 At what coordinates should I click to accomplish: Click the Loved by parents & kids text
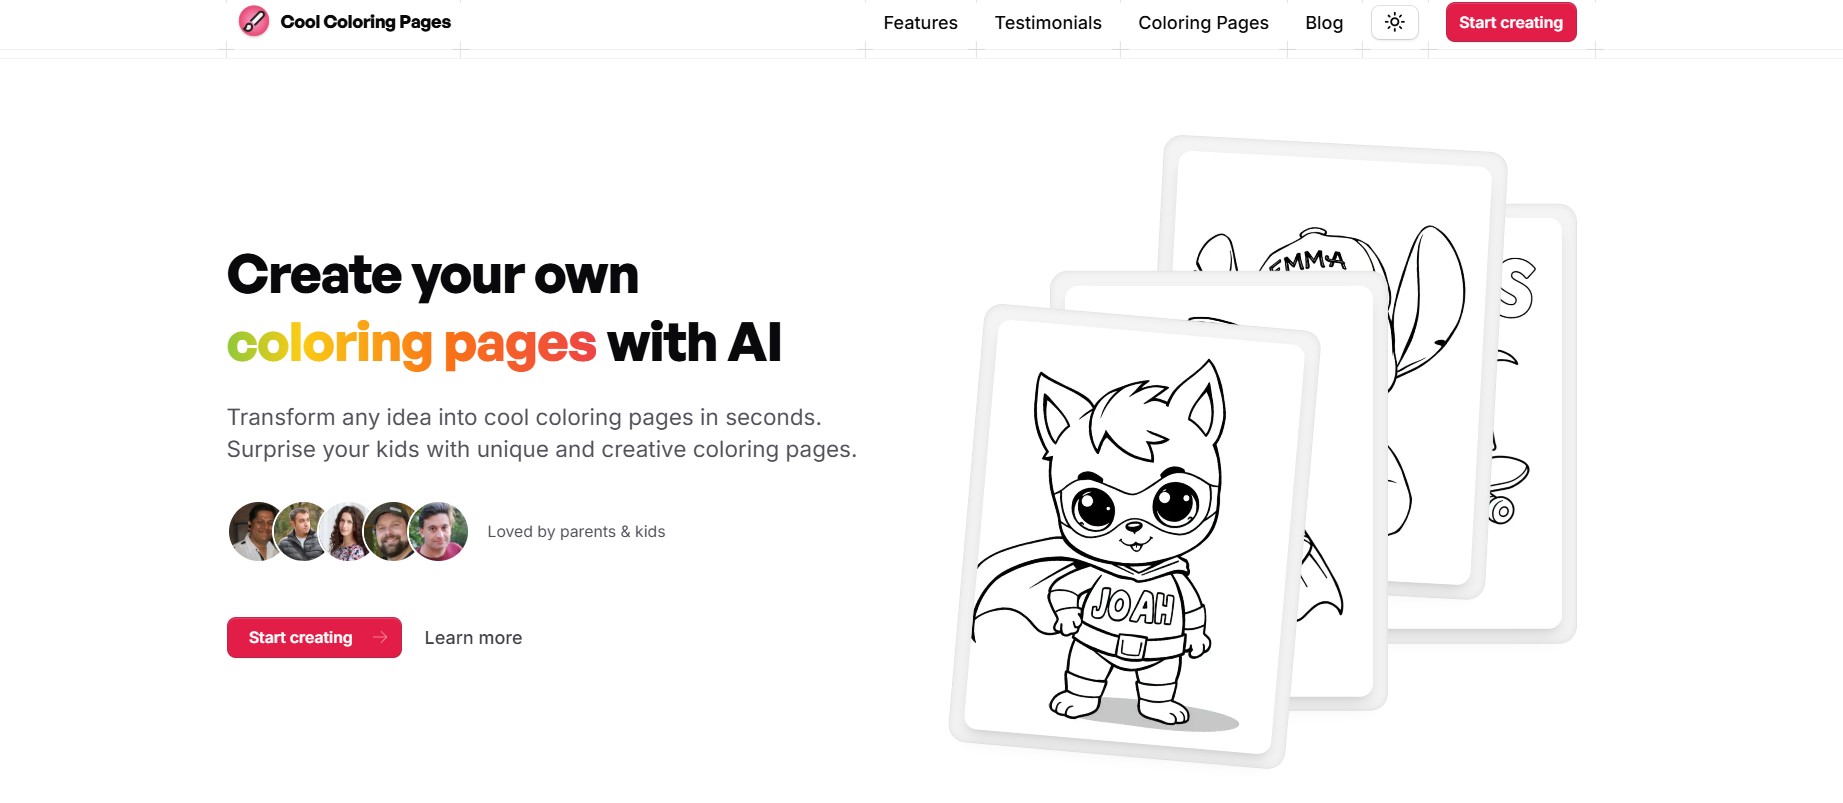pos(576,532)
